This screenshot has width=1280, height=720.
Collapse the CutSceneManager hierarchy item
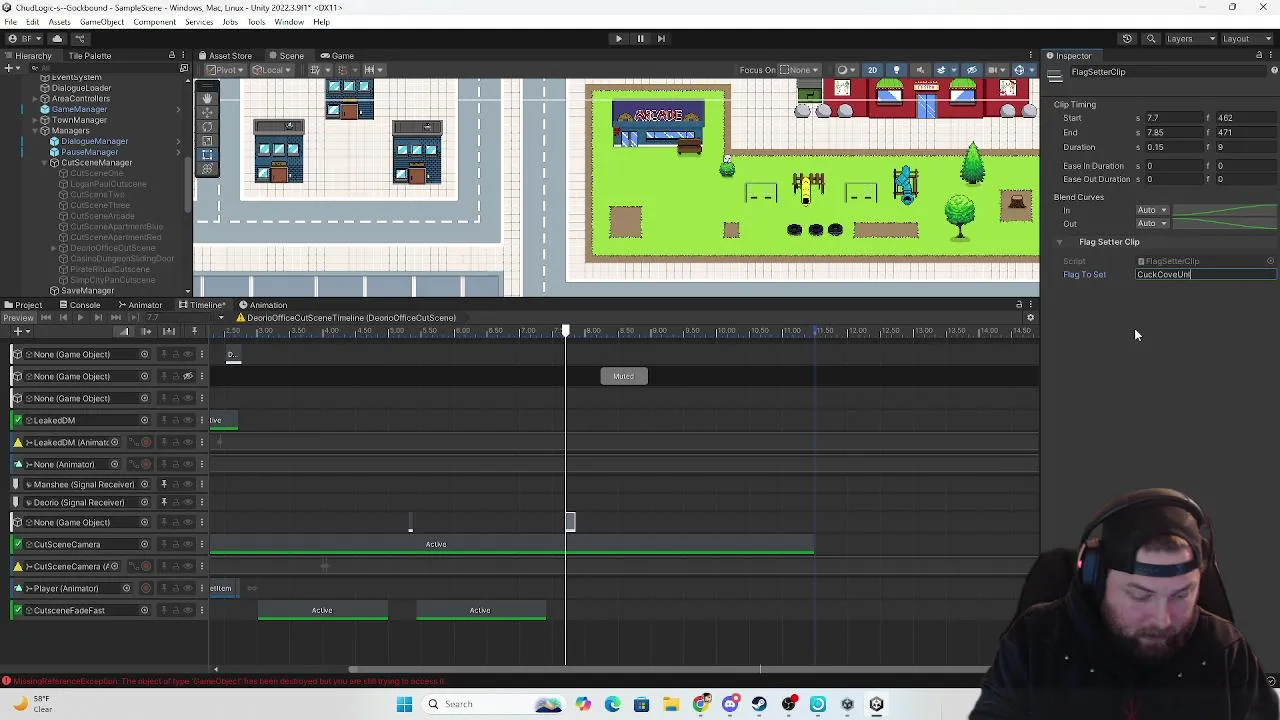[44, 163]
